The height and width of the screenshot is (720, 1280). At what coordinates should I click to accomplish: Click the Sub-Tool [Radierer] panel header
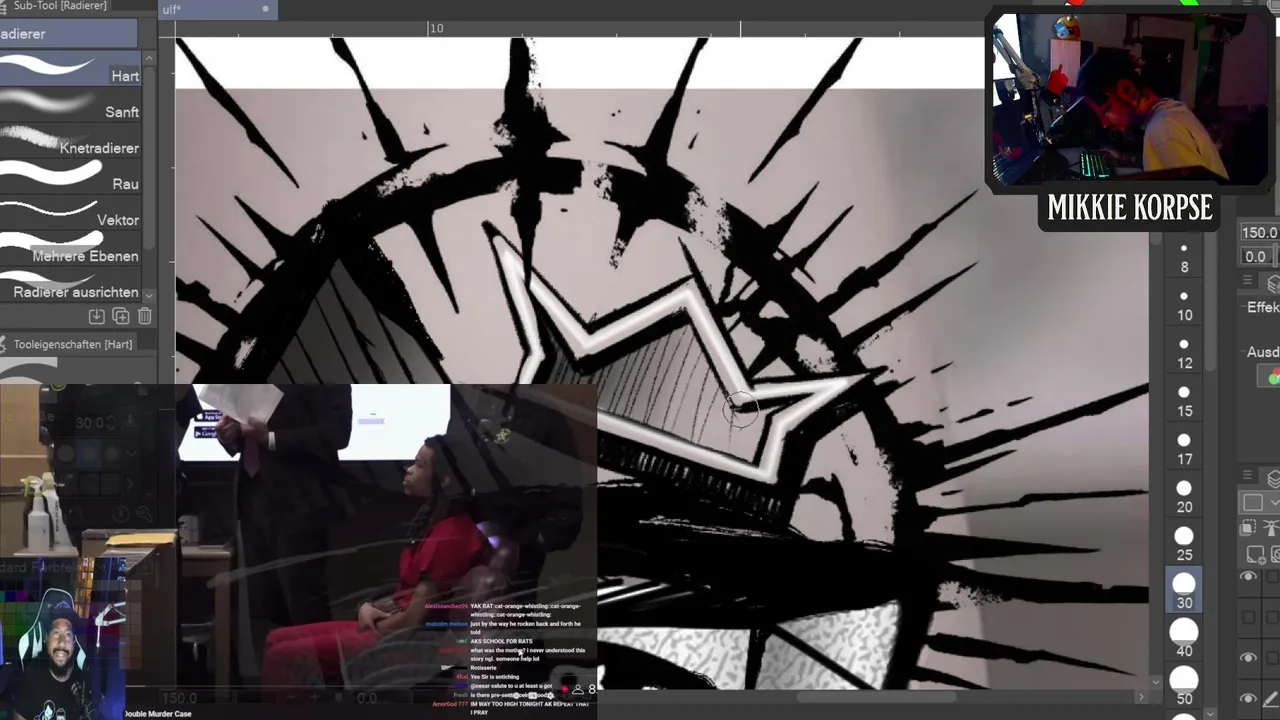tap(61, 6)
